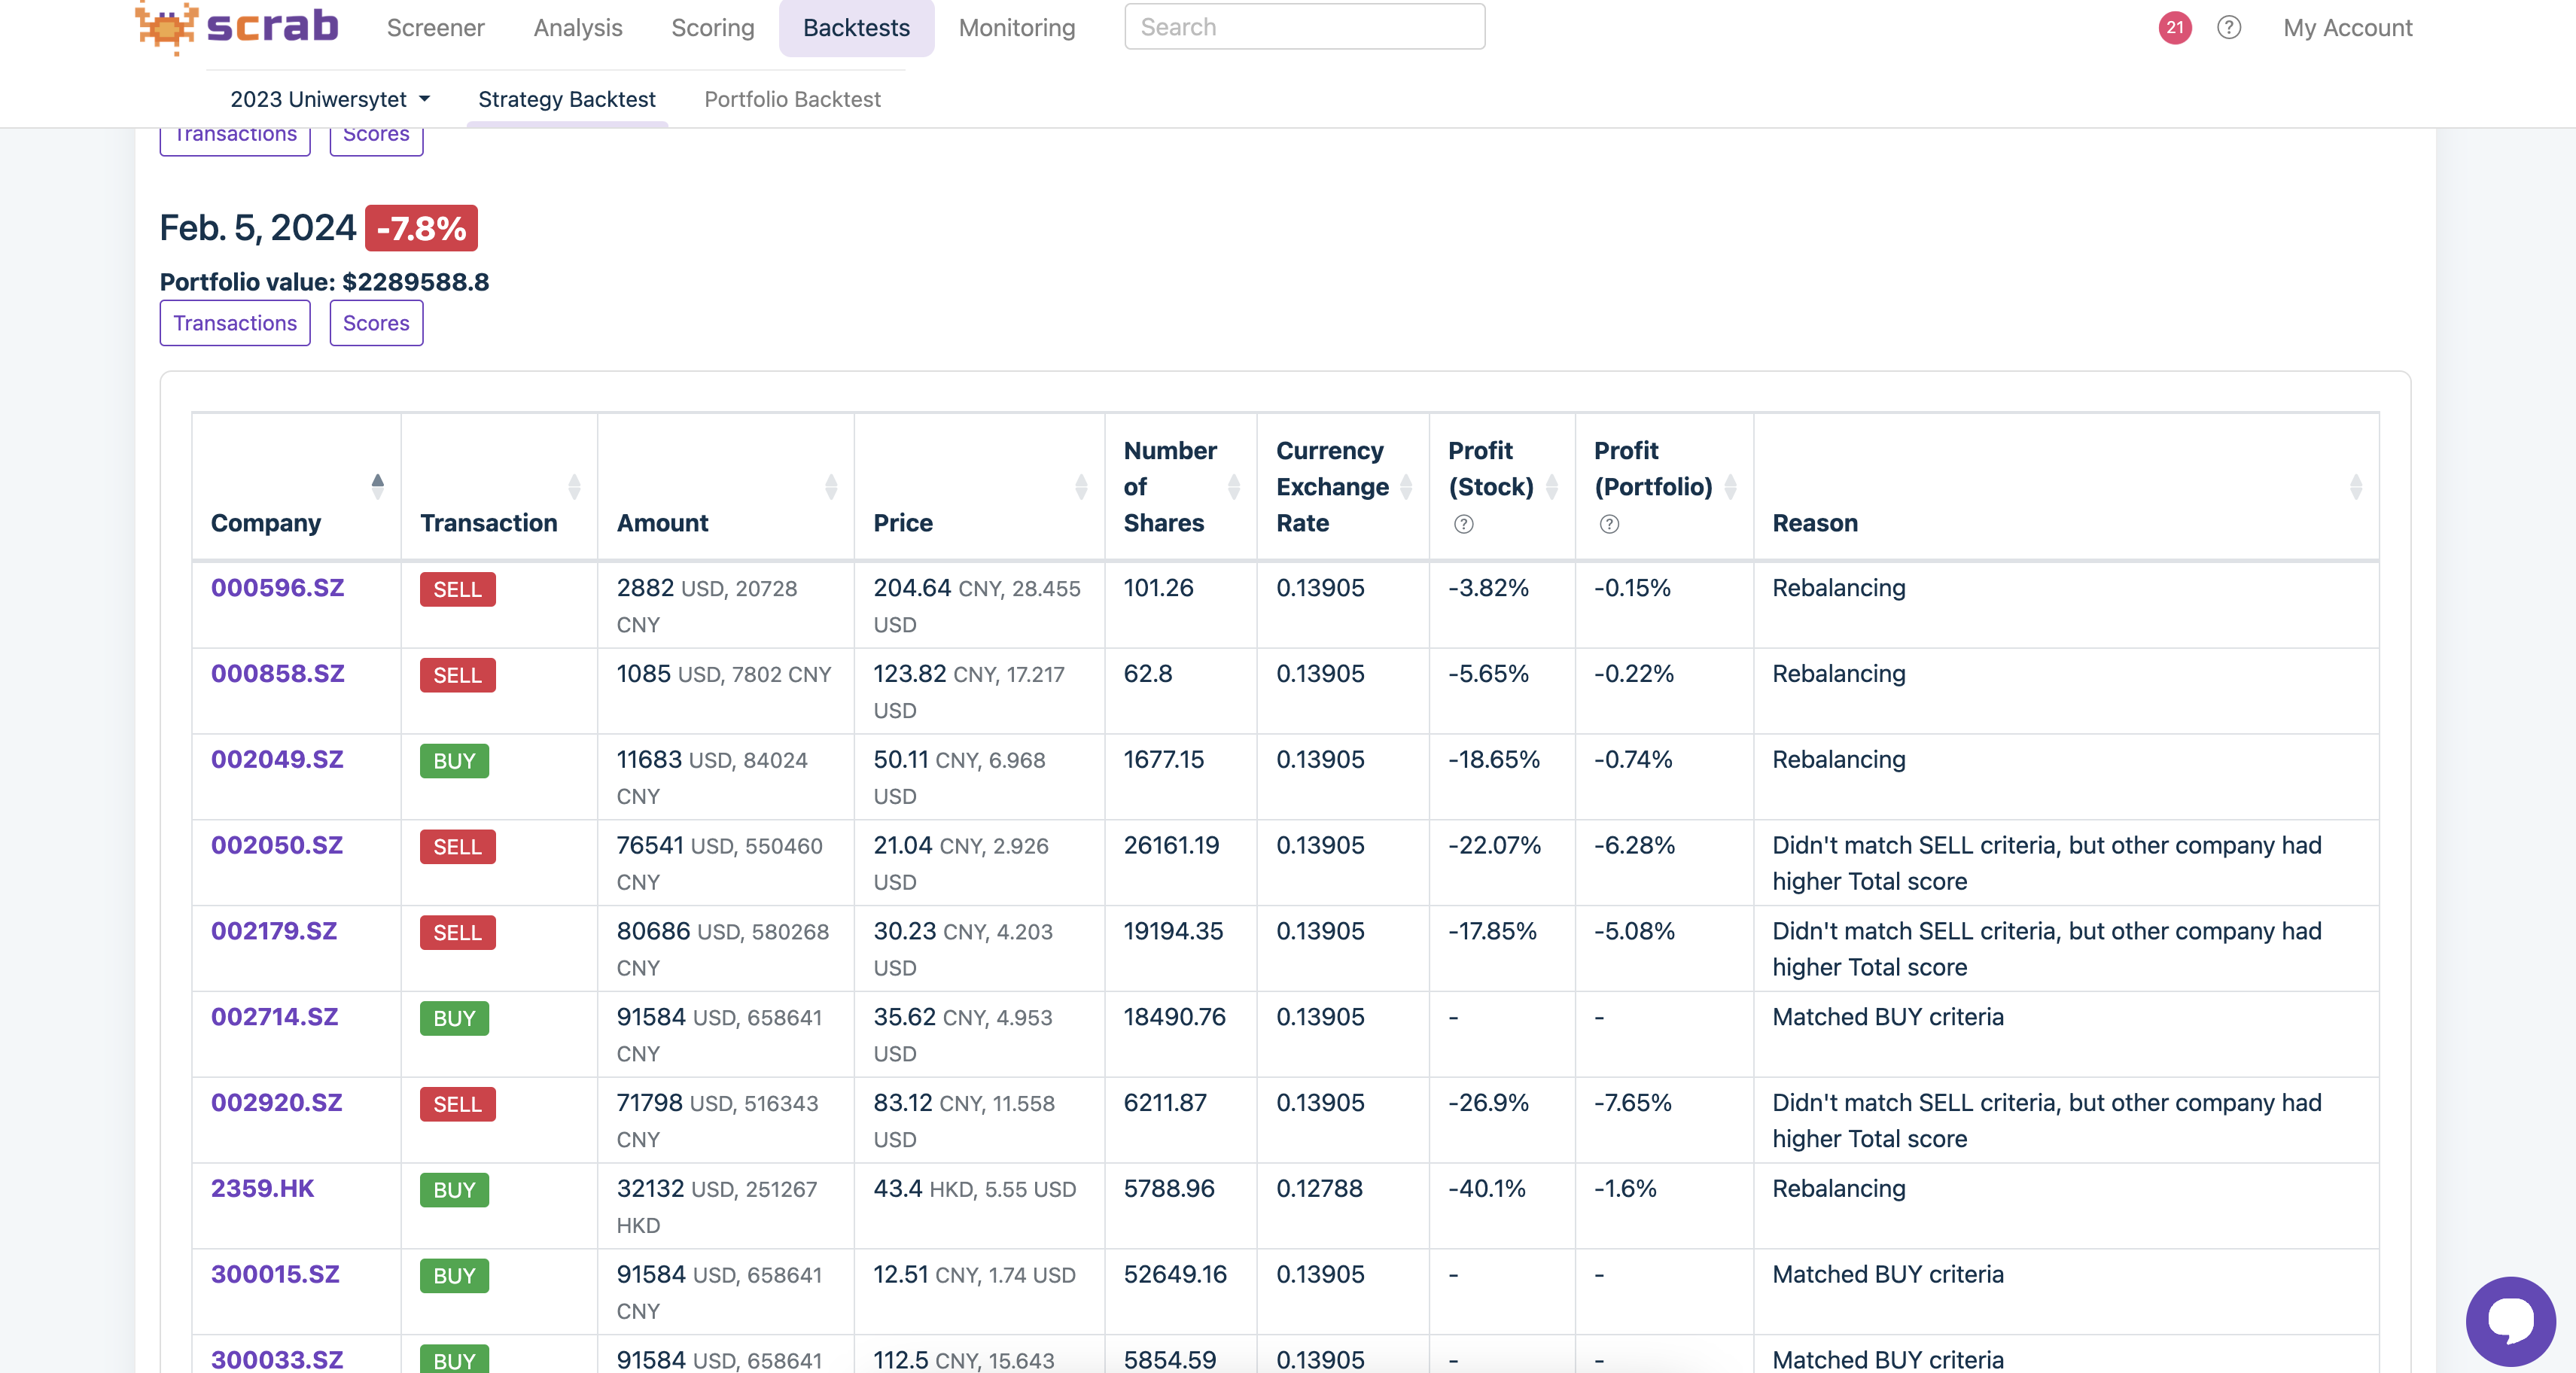
Task: Click Transactions button under Feb. 5, 2024
Action: (235, 323)
